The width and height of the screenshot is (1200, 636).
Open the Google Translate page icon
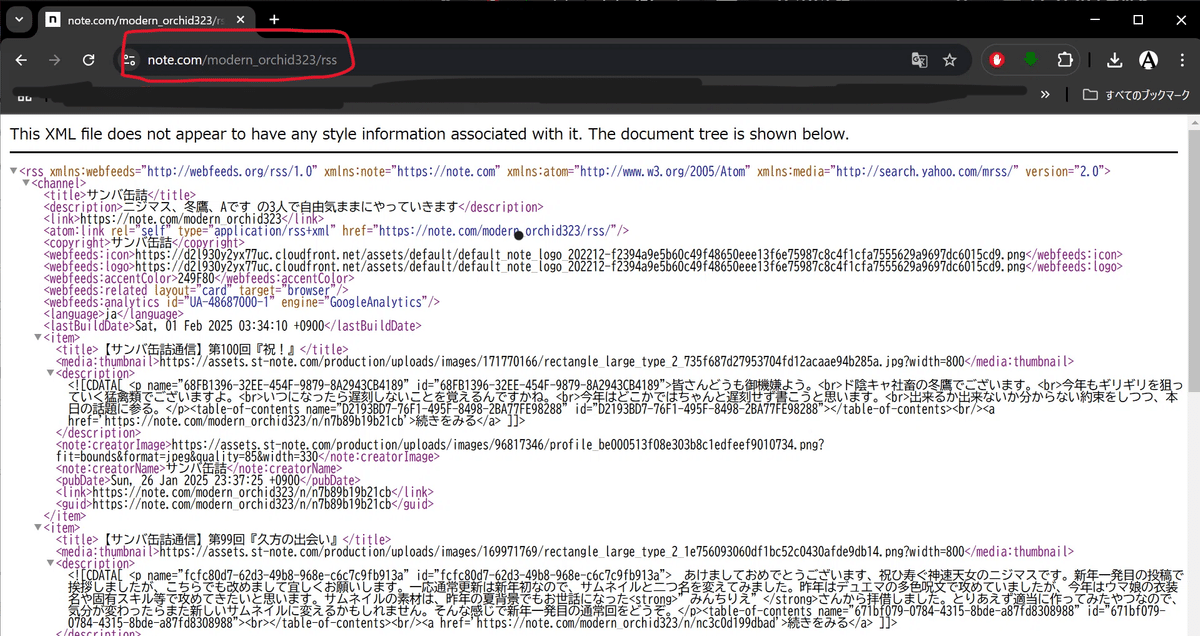point(919,60)
